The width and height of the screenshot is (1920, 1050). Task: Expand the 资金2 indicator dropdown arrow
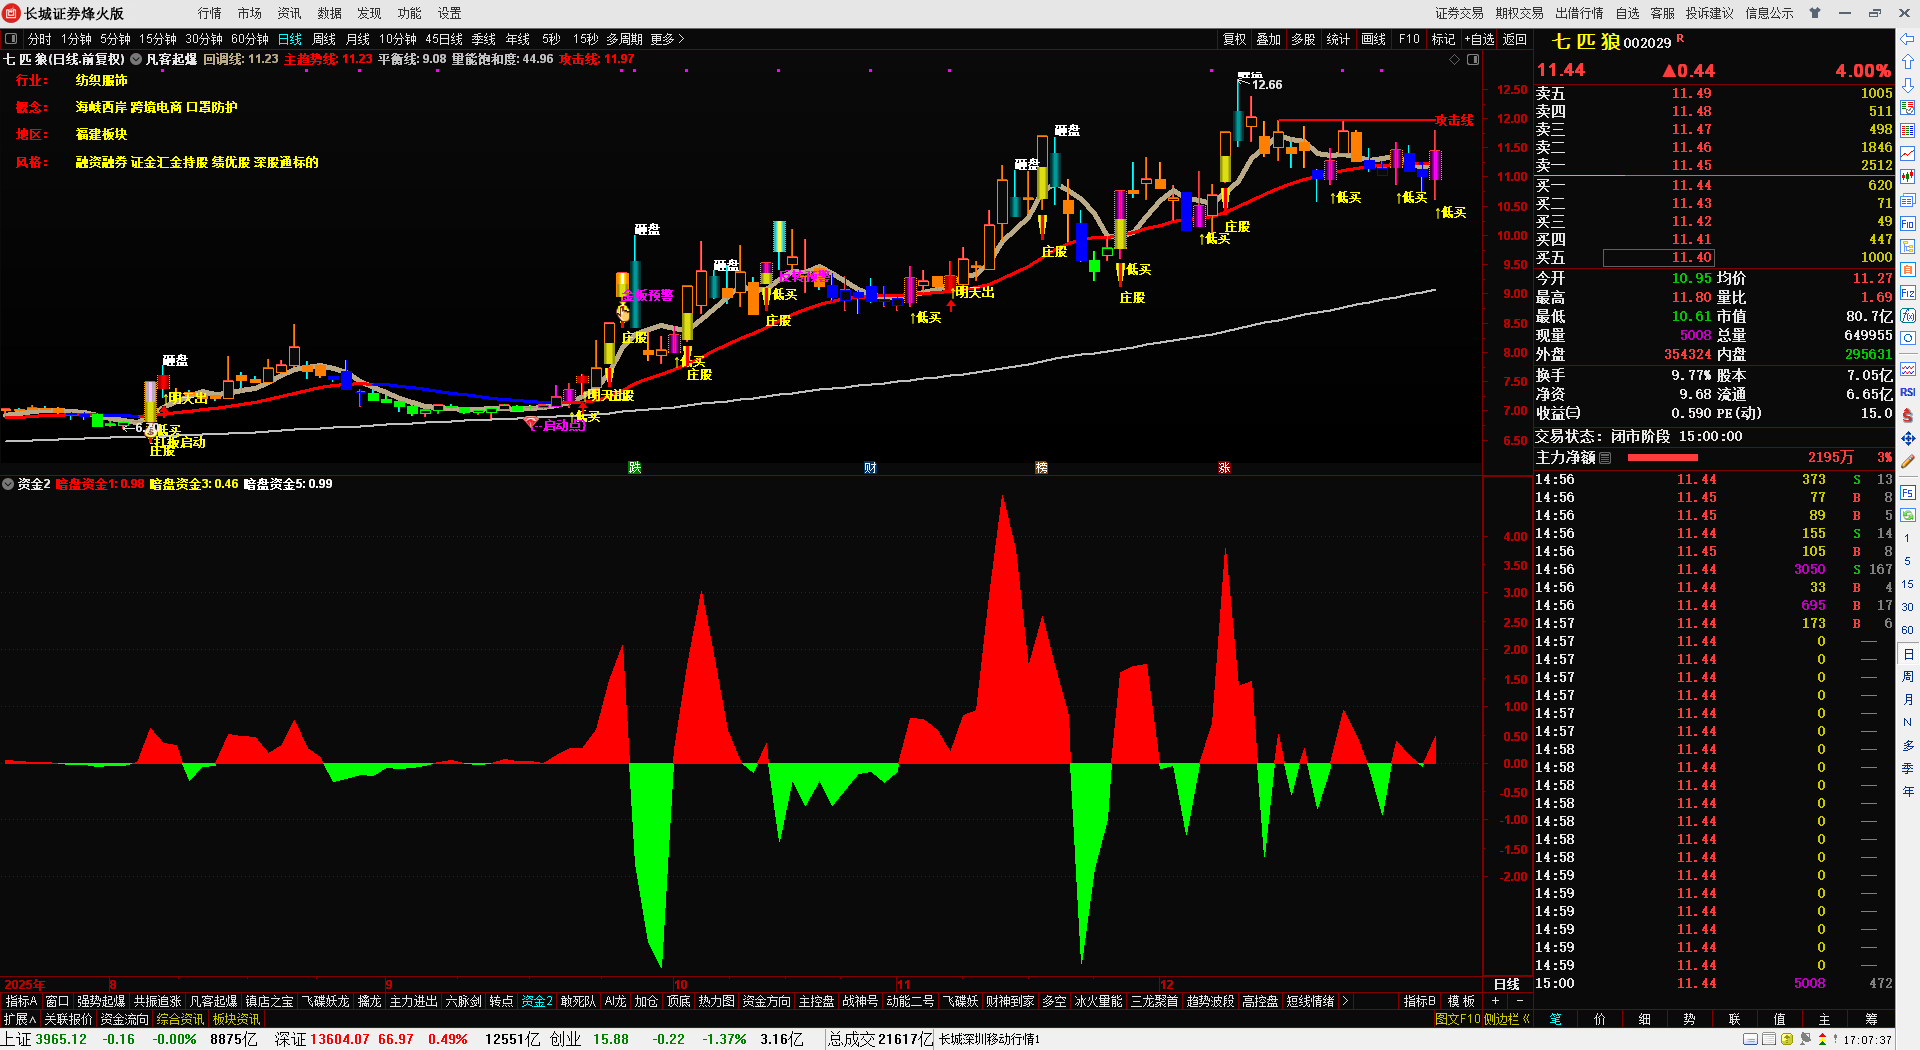(x=8, y=484)
